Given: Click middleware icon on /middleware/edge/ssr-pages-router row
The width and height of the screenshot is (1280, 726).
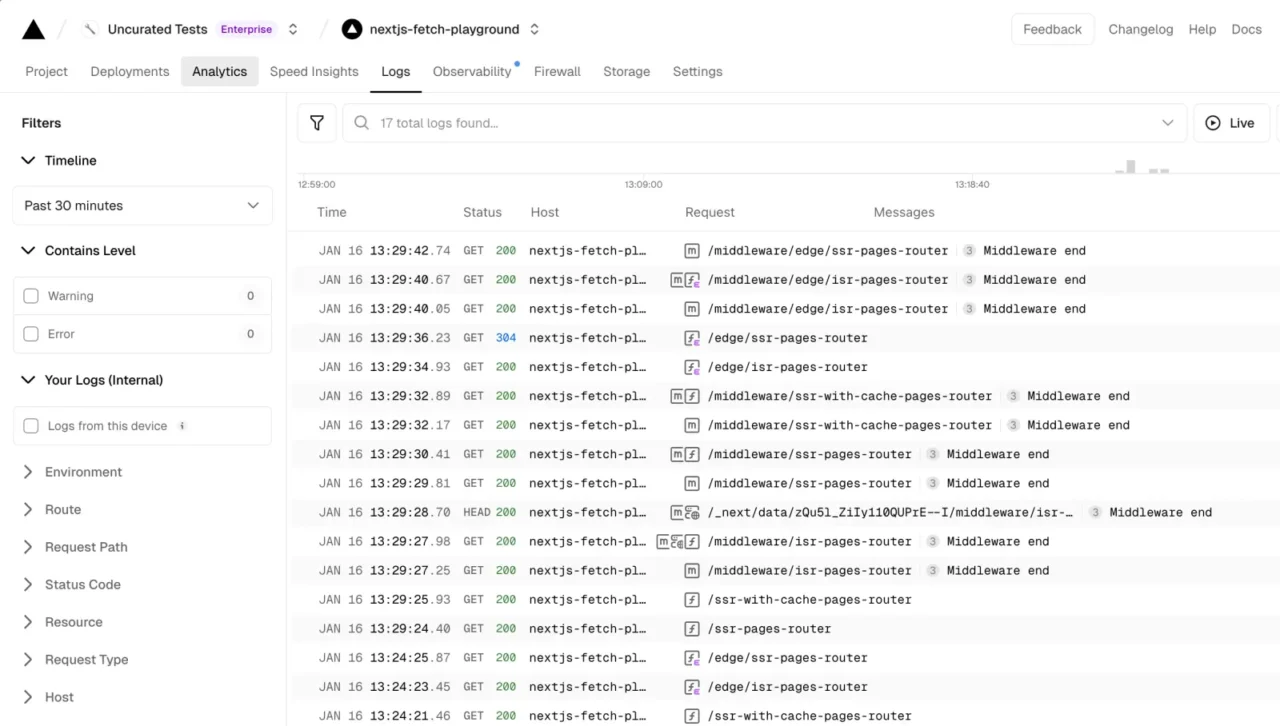Looking at the screenshot, I should click(x=692, y=251).
